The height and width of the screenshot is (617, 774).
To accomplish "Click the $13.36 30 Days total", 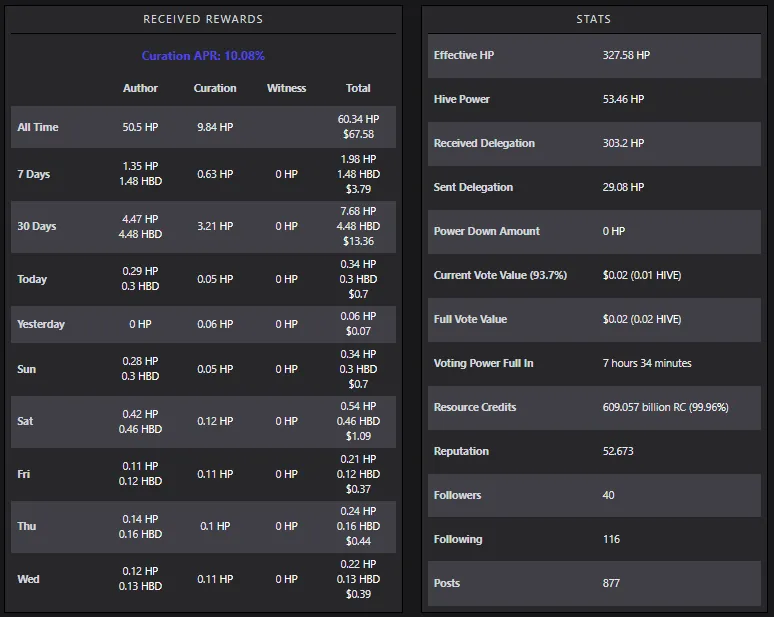I will [358, 241].
